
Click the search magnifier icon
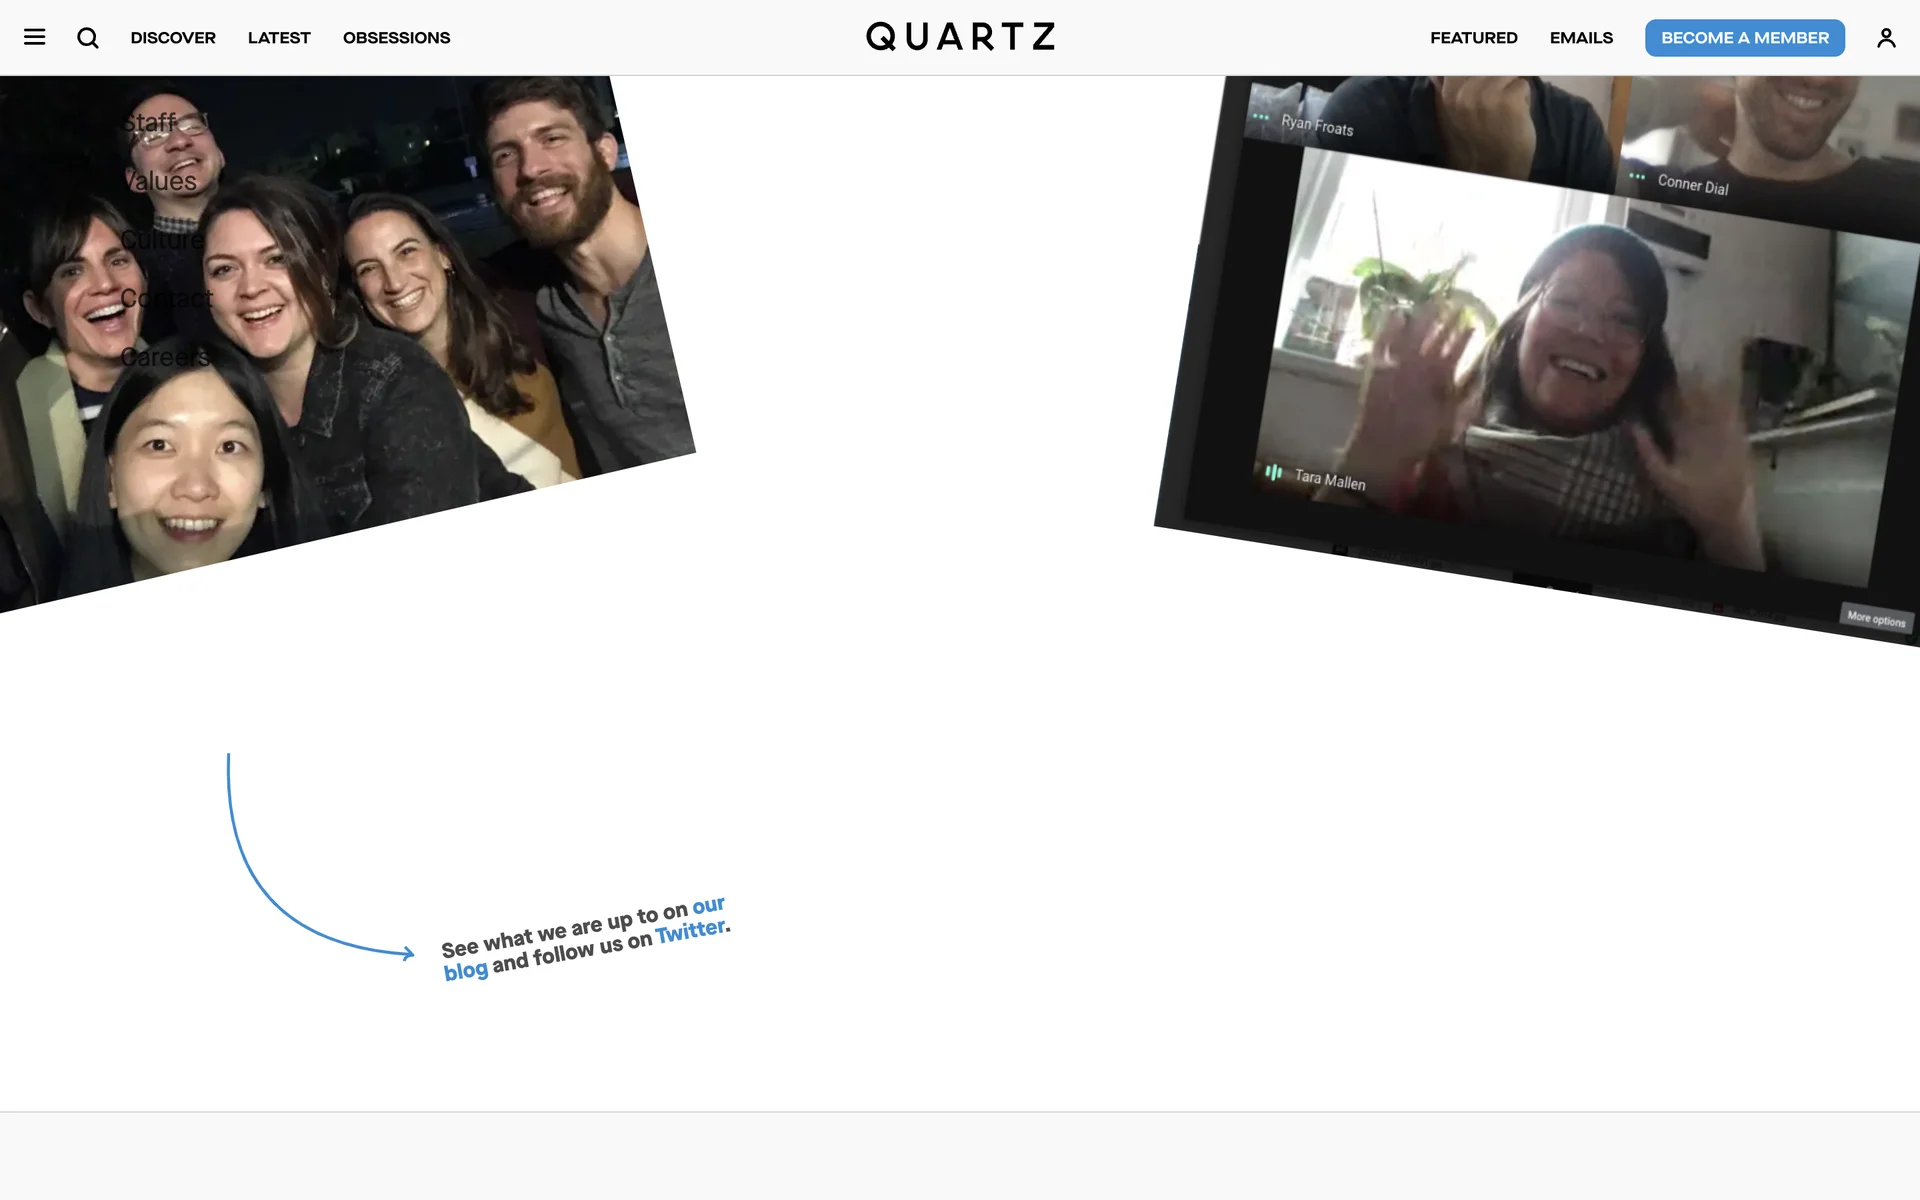pos(88,38)
